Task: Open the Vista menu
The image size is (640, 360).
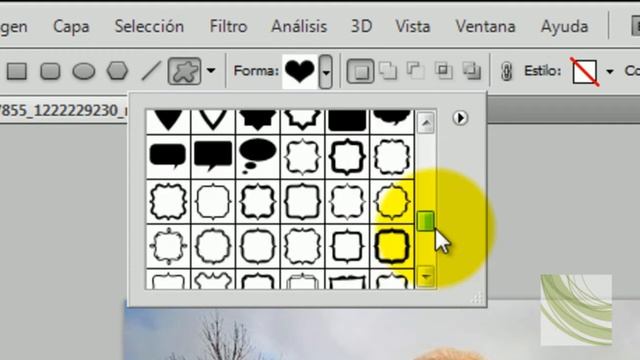Action: click(412, 27)
